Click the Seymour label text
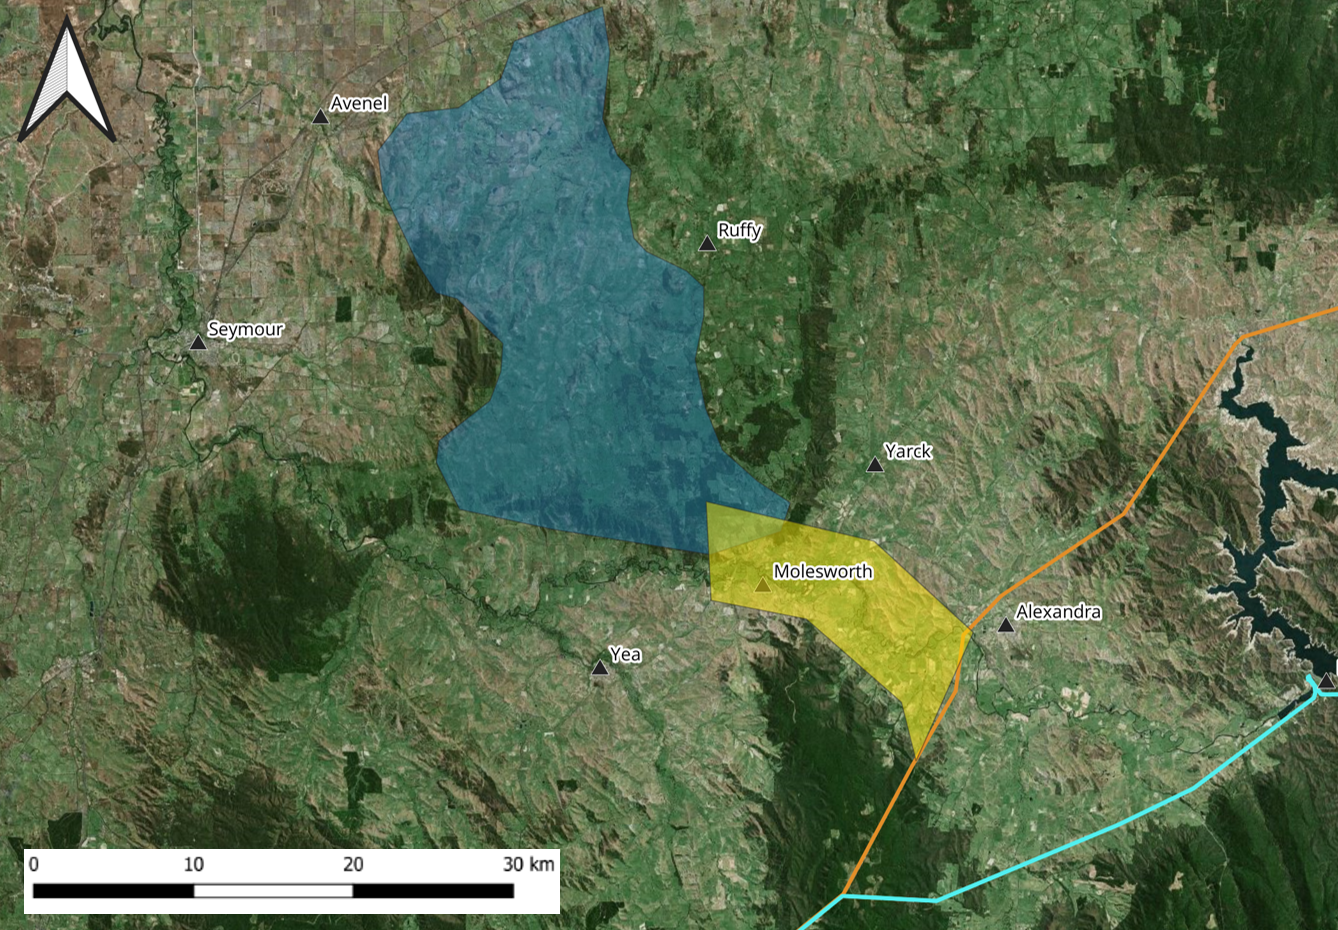Screen dimensions: 1338x930 246,329
